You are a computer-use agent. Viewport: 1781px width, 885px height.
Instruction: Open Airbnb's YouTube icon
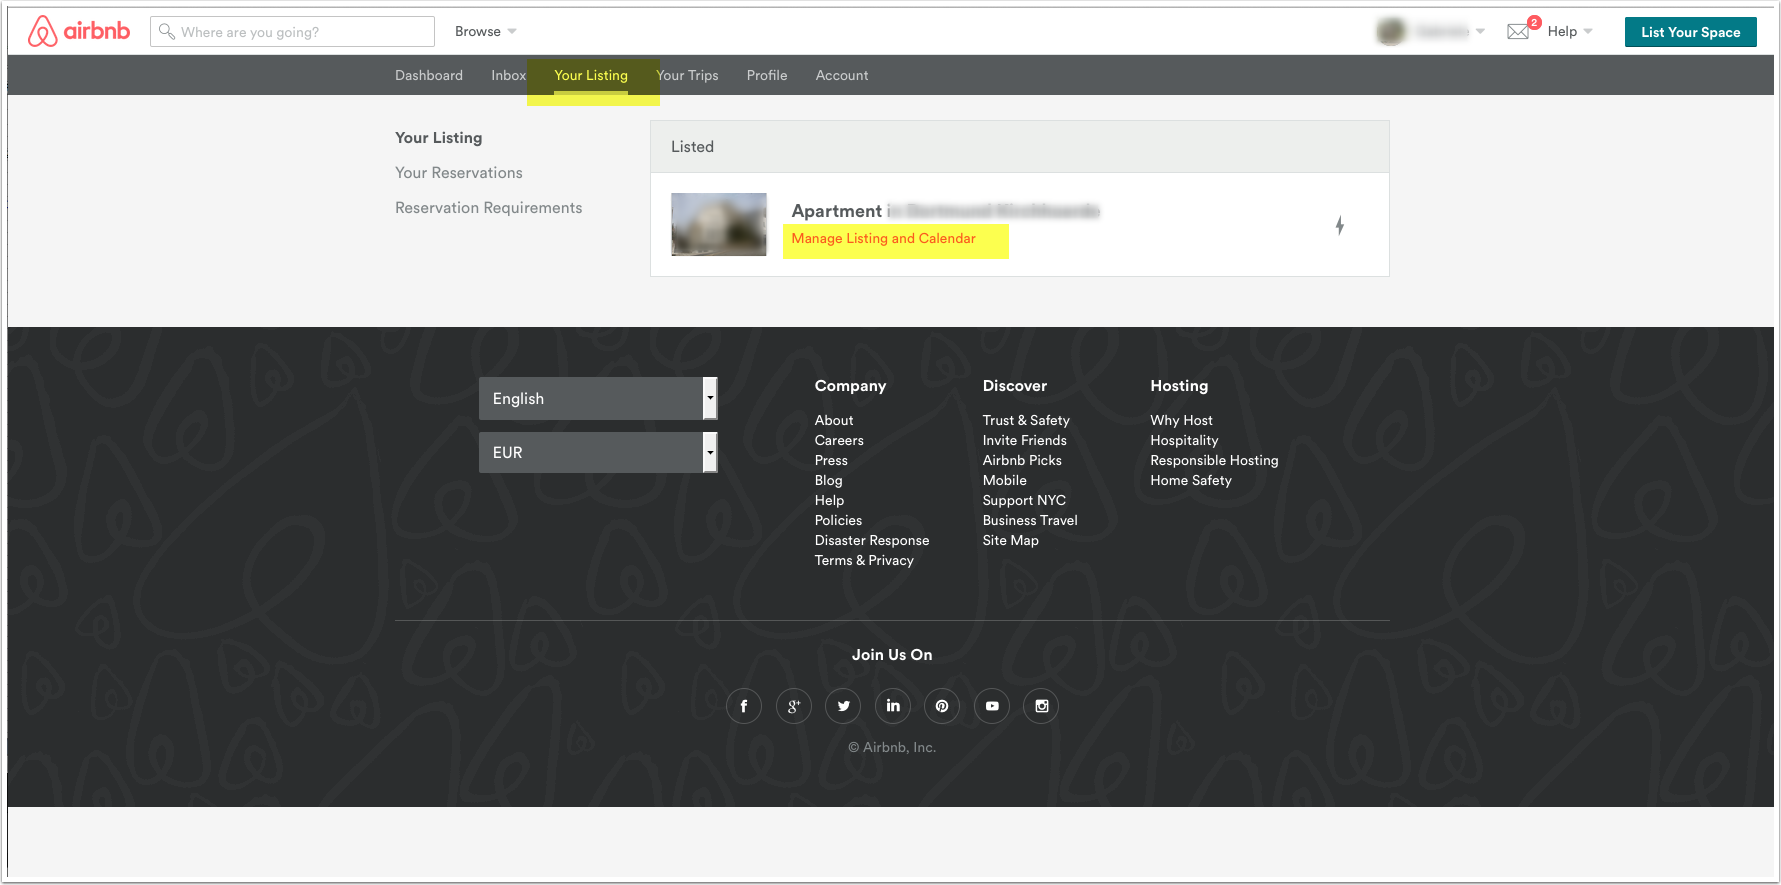click(992, 706)
